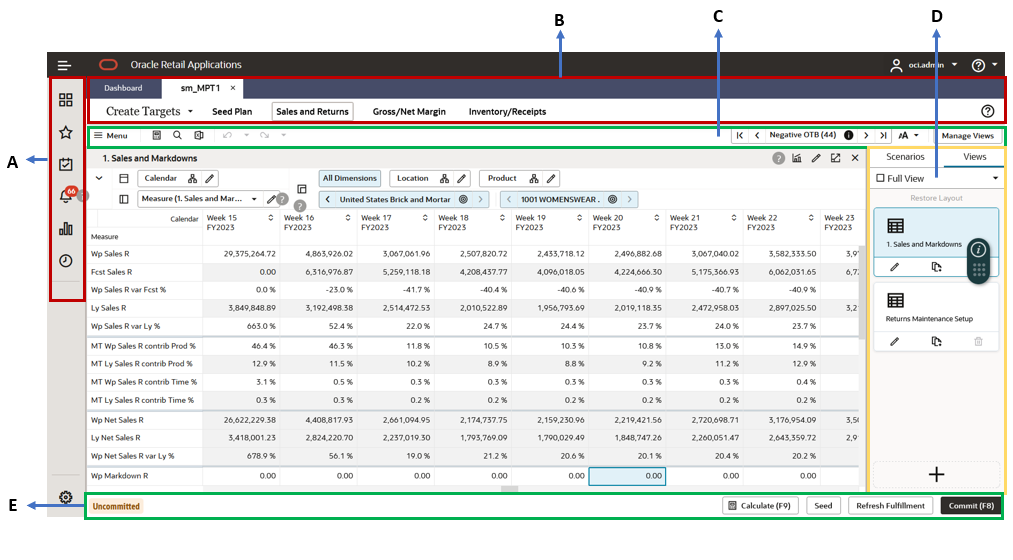Viewport: 1013px width, 560px height.
Task: Open the oci.admin user dropdown
Action: pos(954,65)
